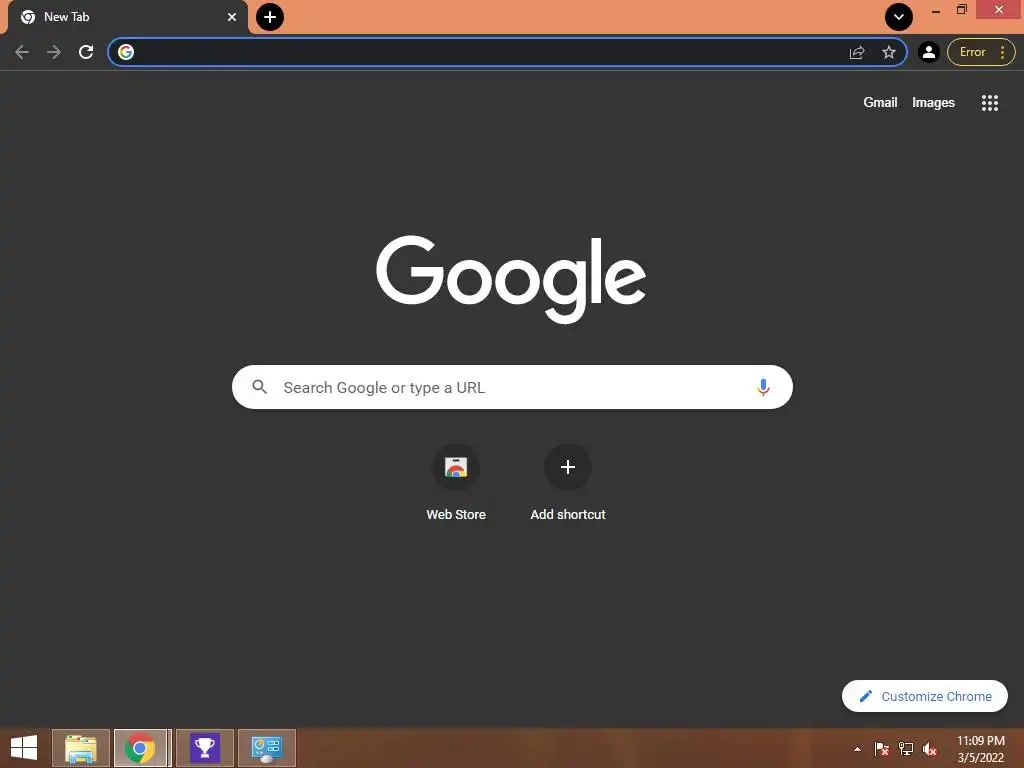Click the Google logo

511,279
